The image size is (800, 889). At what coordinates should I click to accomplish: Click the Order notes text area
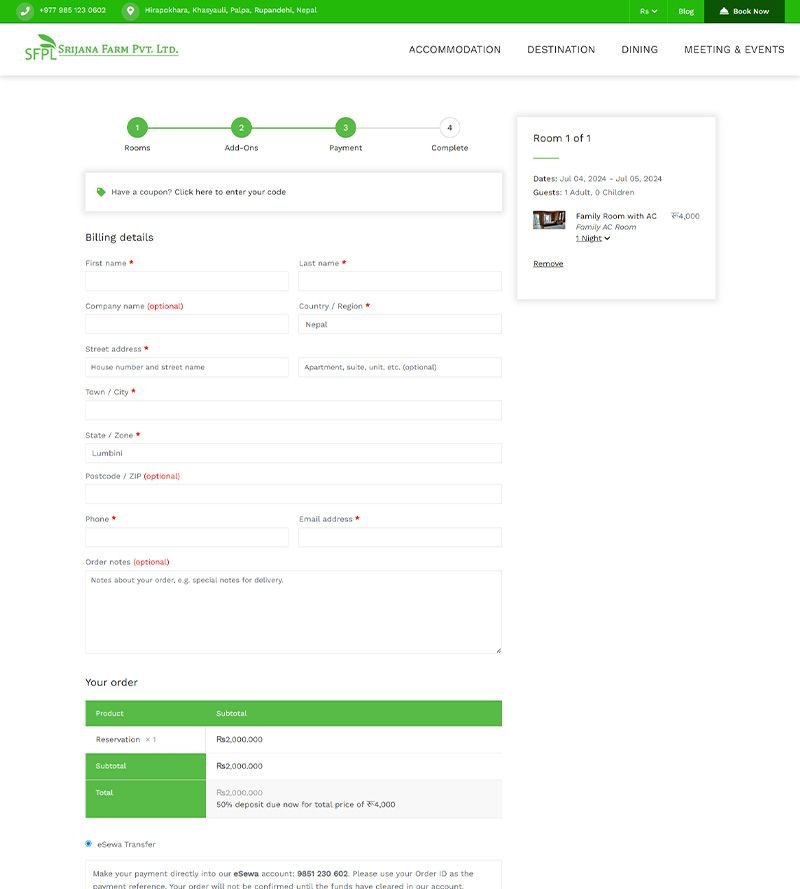coord(293,612)
